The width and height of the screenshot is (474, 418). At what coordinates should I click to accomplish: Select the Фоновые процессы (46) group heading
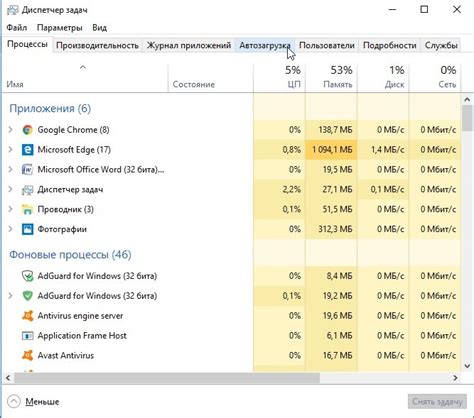click(x=70, y=255)
